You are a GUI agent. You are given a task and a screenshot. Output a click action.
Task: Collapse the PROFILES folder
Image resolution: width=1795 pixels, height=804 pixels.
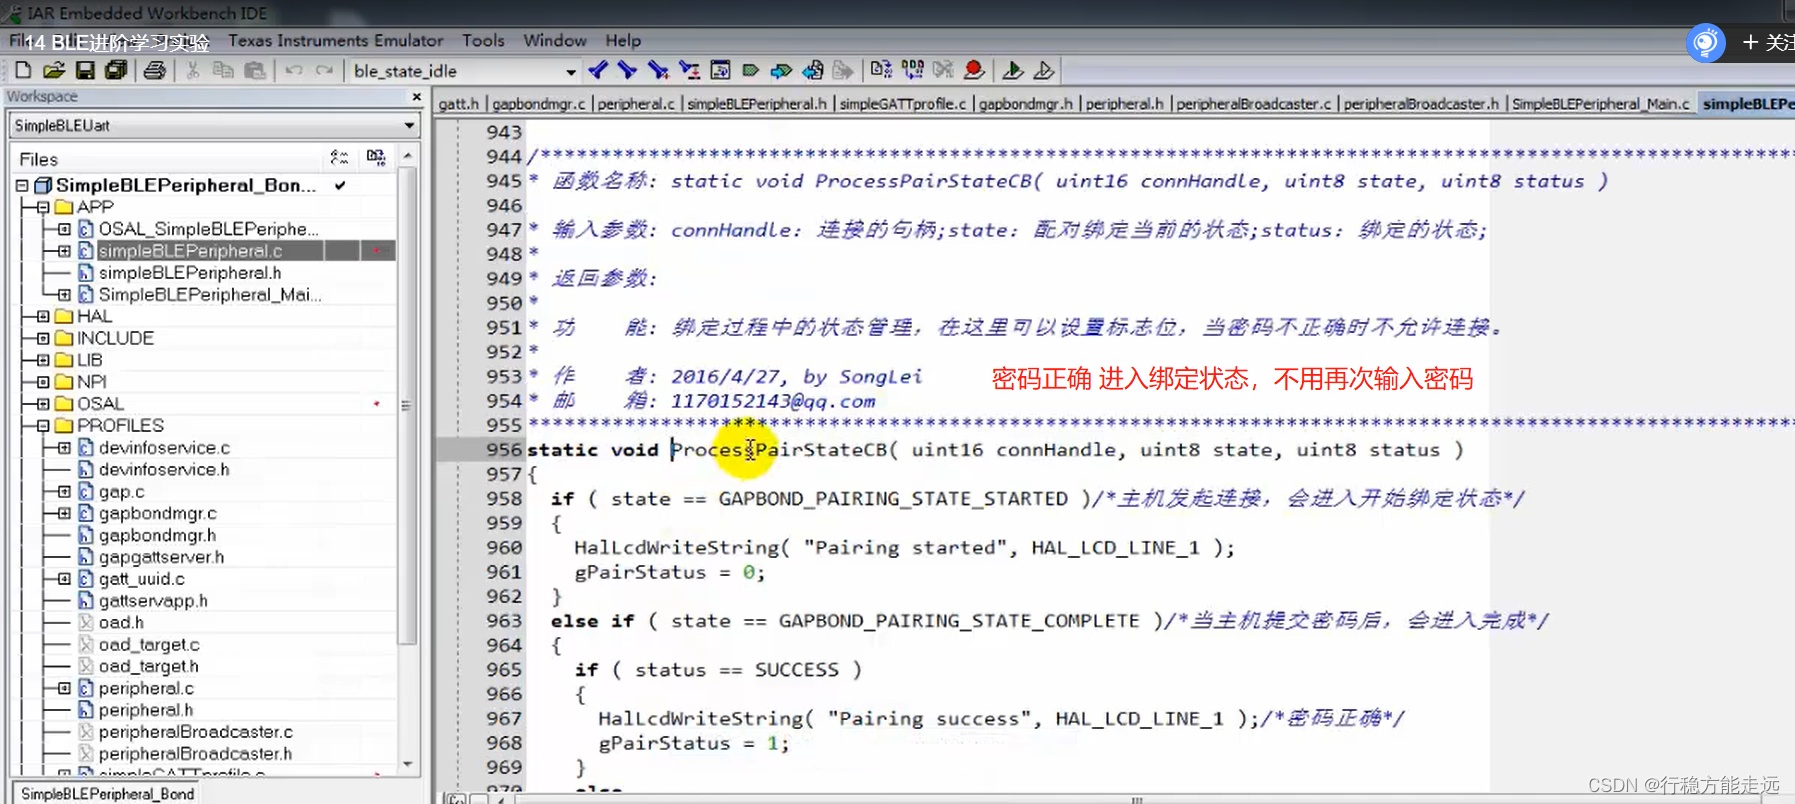[x=43, y=426]
